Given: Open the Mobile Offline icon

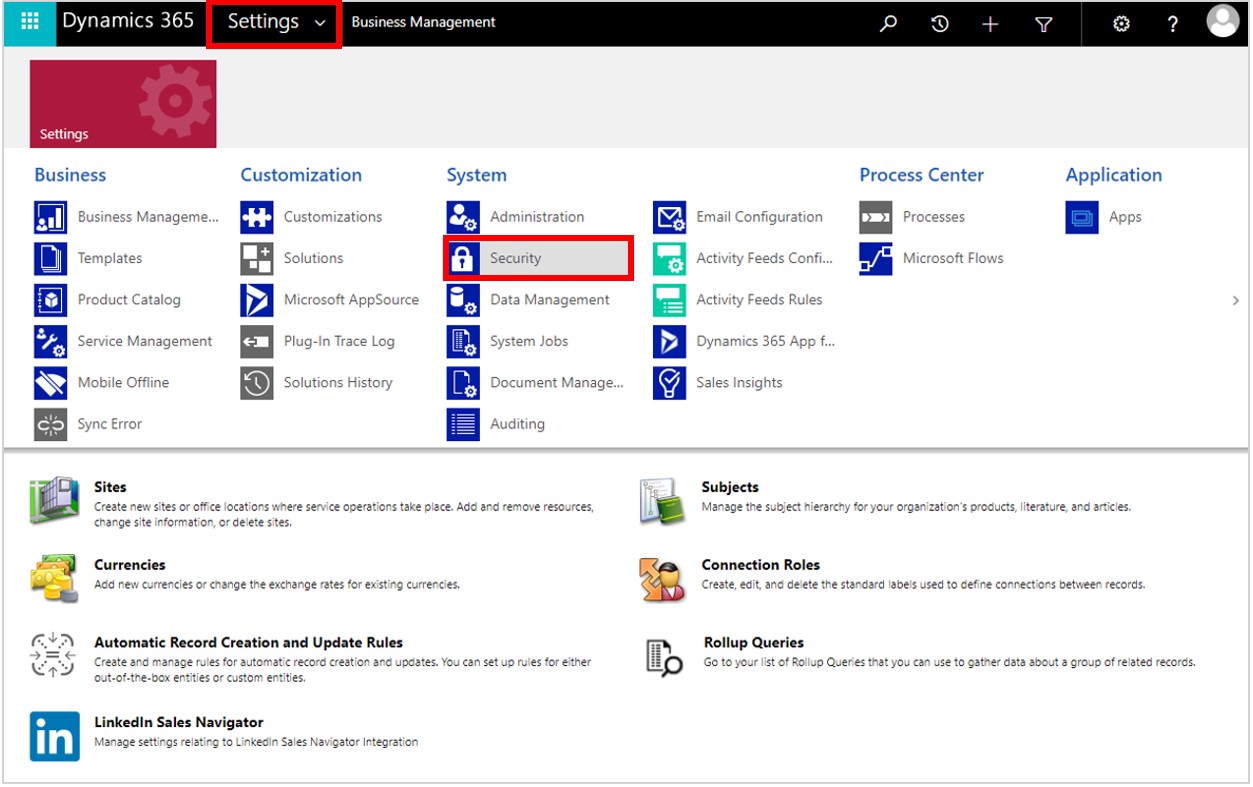Looking at the screenshot, I should click(x=51, y=383).
